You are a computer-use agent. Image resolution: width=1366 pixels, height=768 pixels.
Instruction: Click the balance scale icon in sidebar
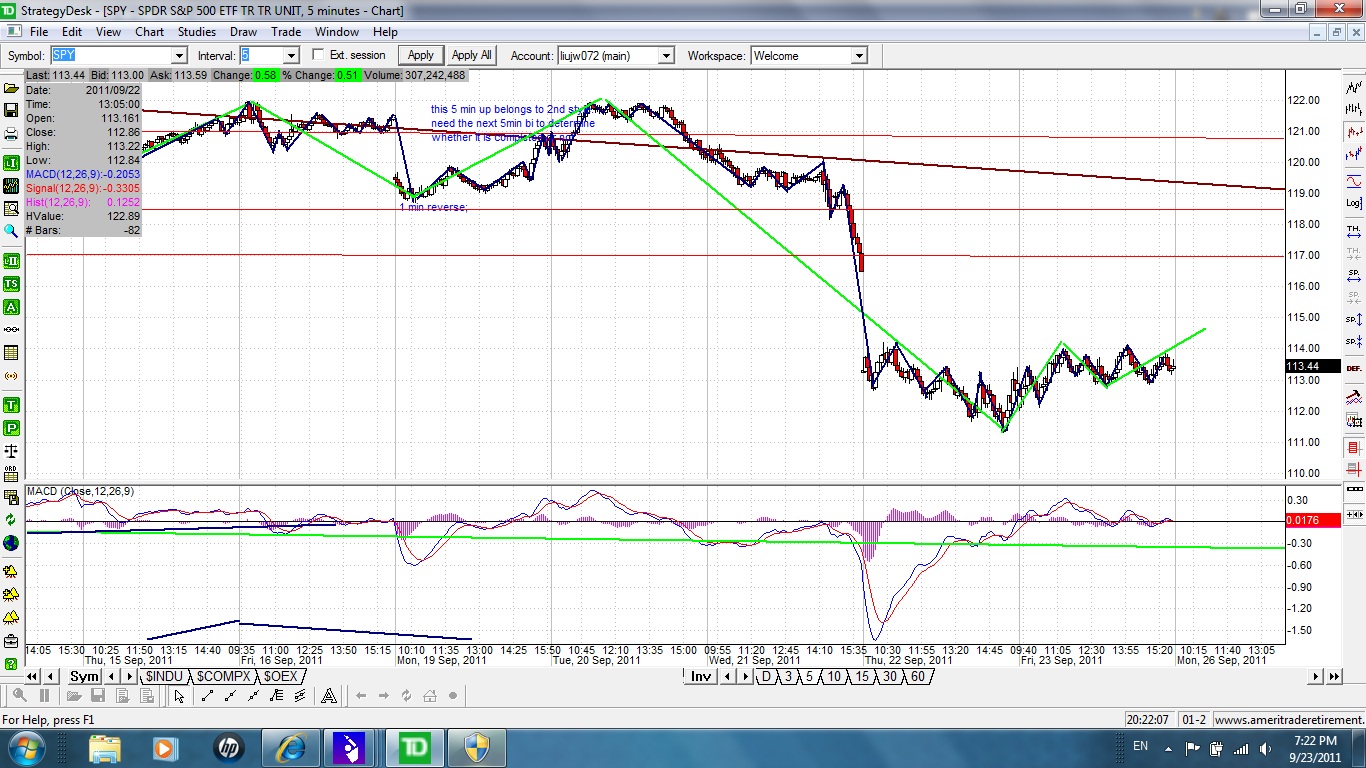click(x=12, y=451)
